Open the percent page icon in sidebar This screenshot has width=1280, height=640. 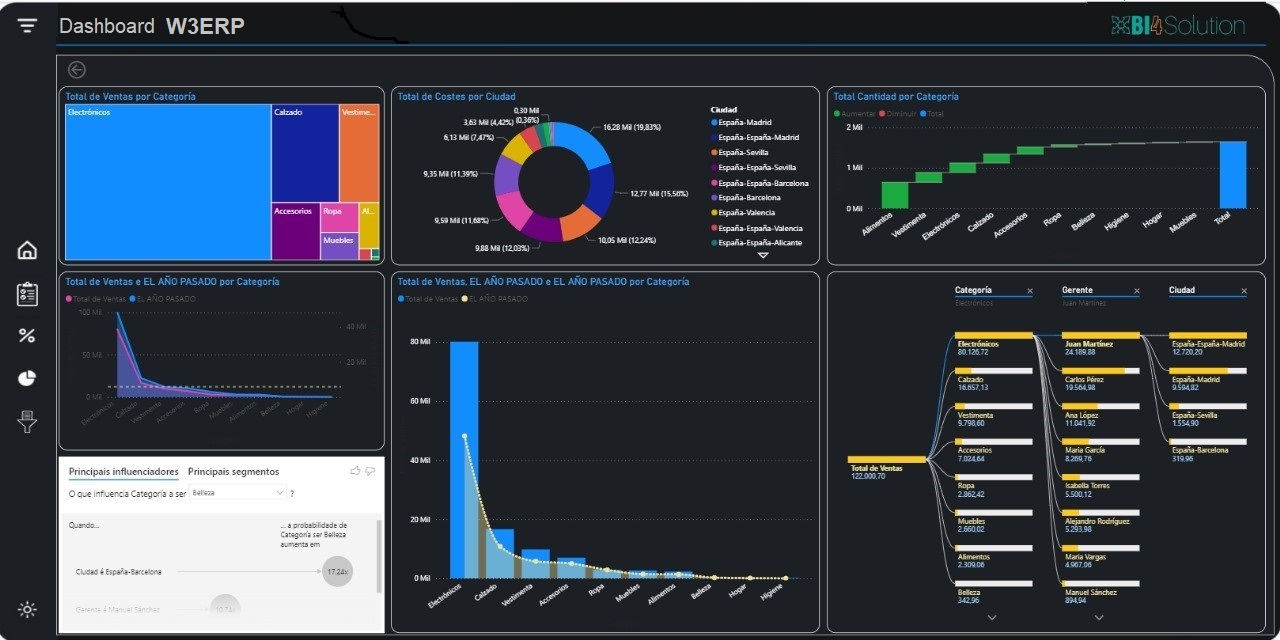27,336
